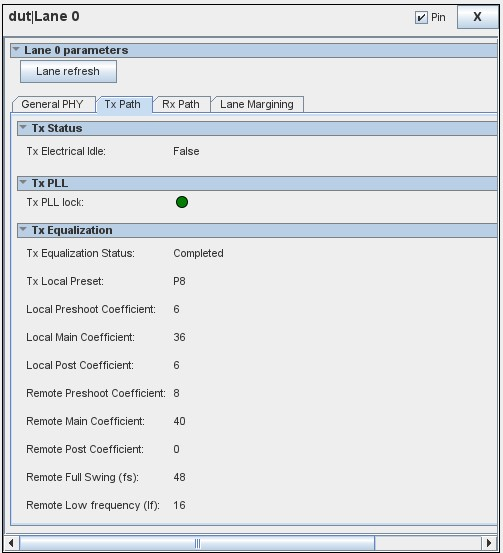The height and width of the screenshot is (553, 503).
Task: Click the green Tx PLL lock indicator
Action: 182,202
